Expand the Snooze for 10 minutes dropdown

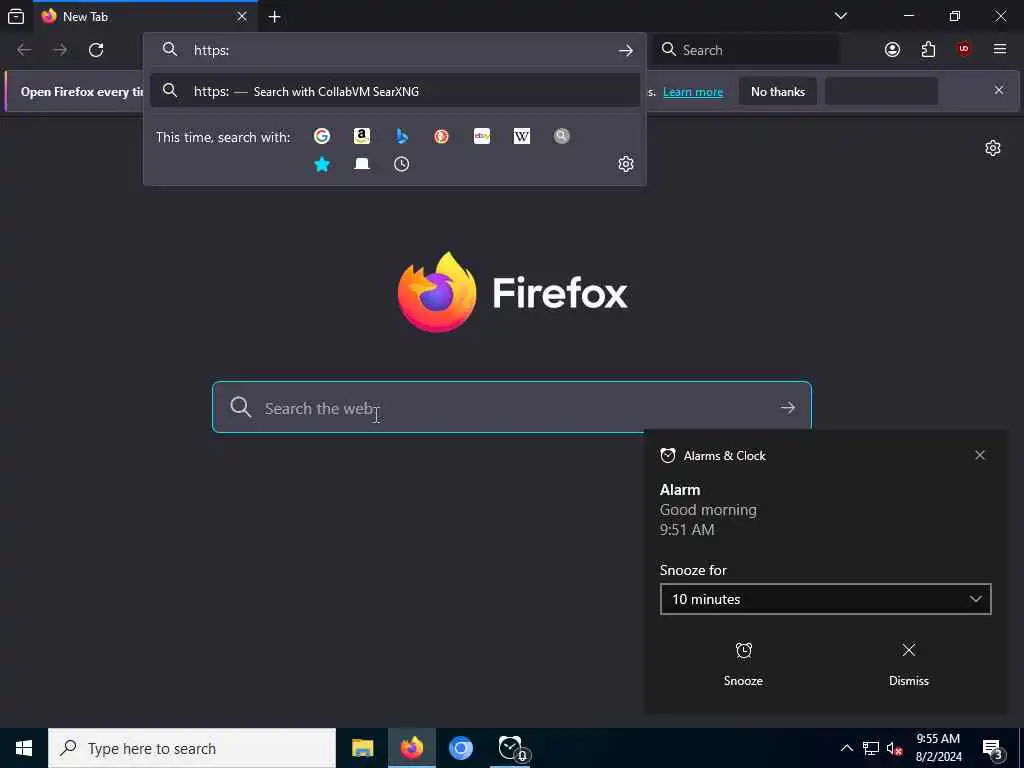pos(825,599)
